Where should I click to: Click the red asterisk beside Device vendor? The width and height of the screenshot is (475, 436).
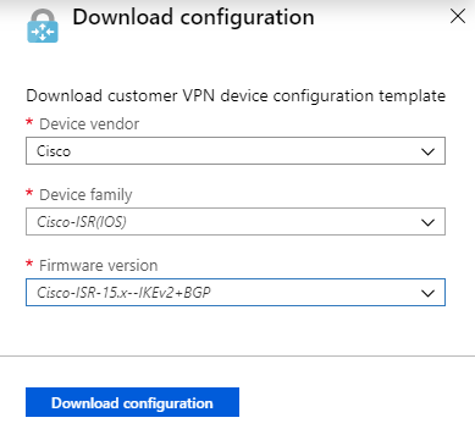29,122
